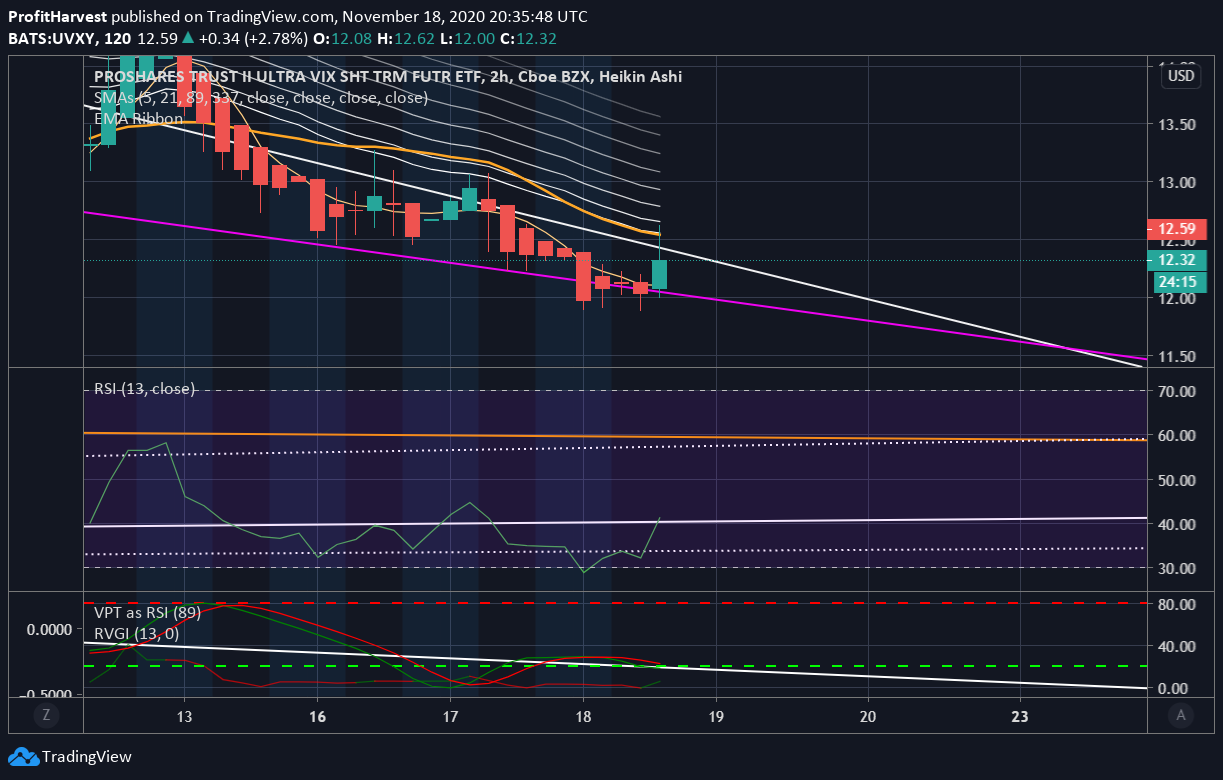Click date label 23 on time axis
This screenshot has height=780, width=1223.
point(1020,716)
